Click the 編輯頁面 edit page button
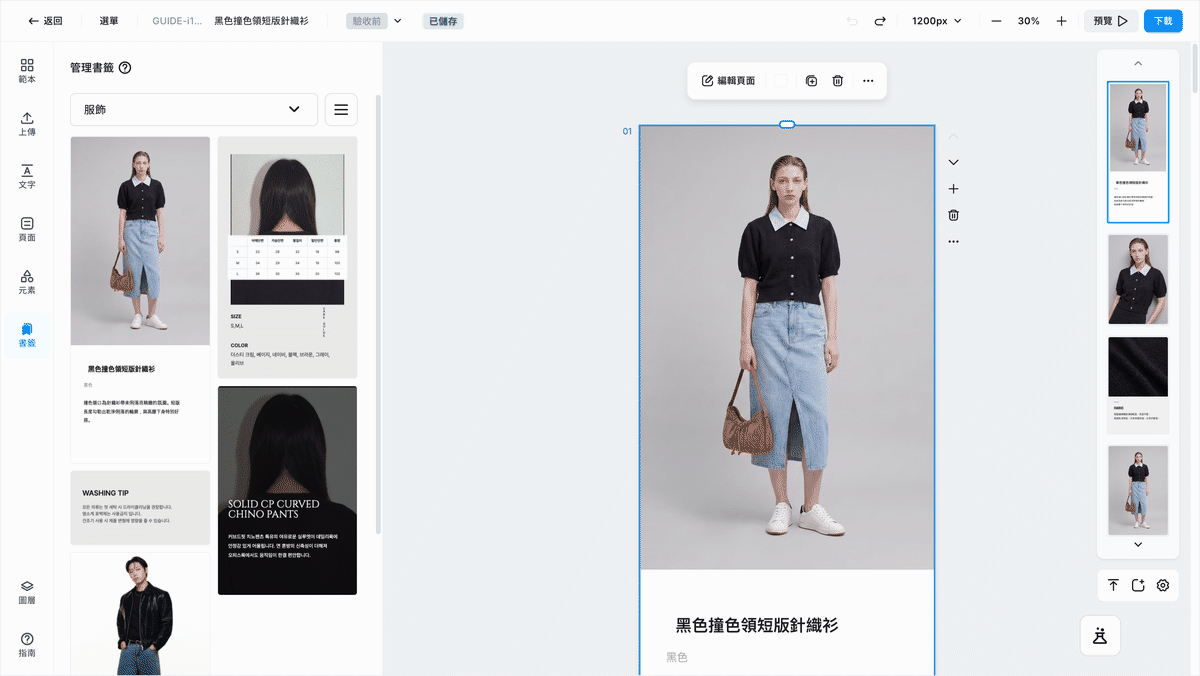The width and height of the screenshot is (1200, 676). pos(729,80)
